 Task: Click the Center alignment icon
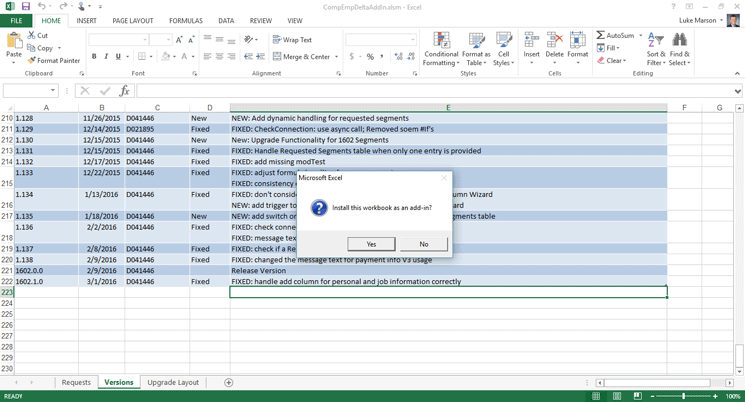[x=219, y=56]
